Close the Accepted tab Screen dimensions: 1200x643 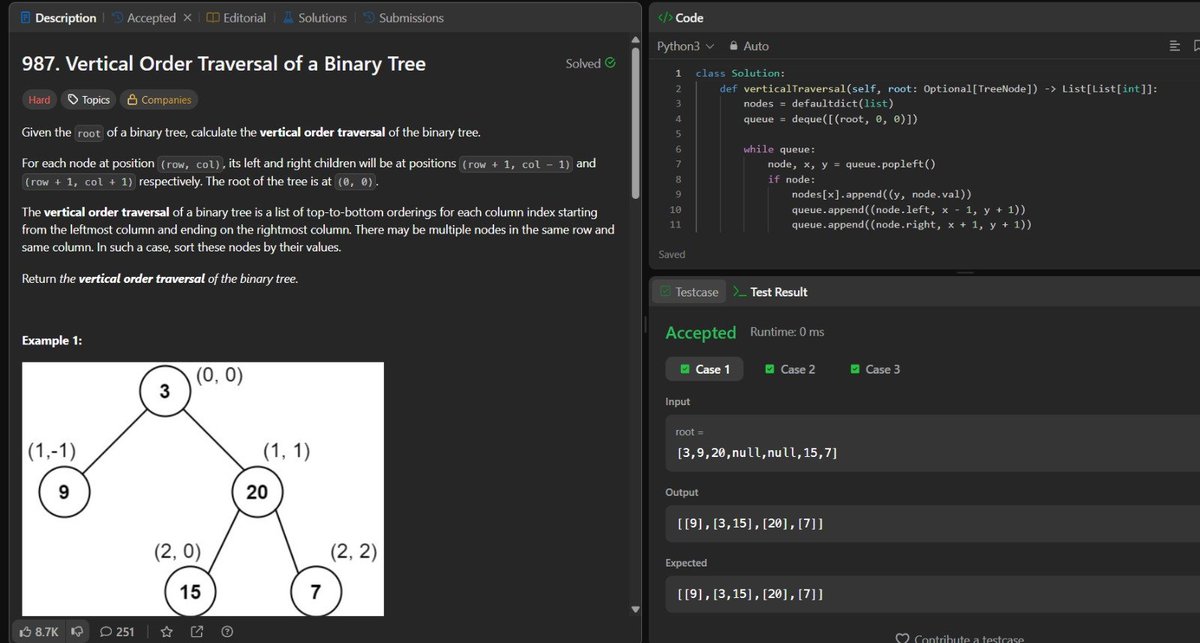click(x=187, y=18)
